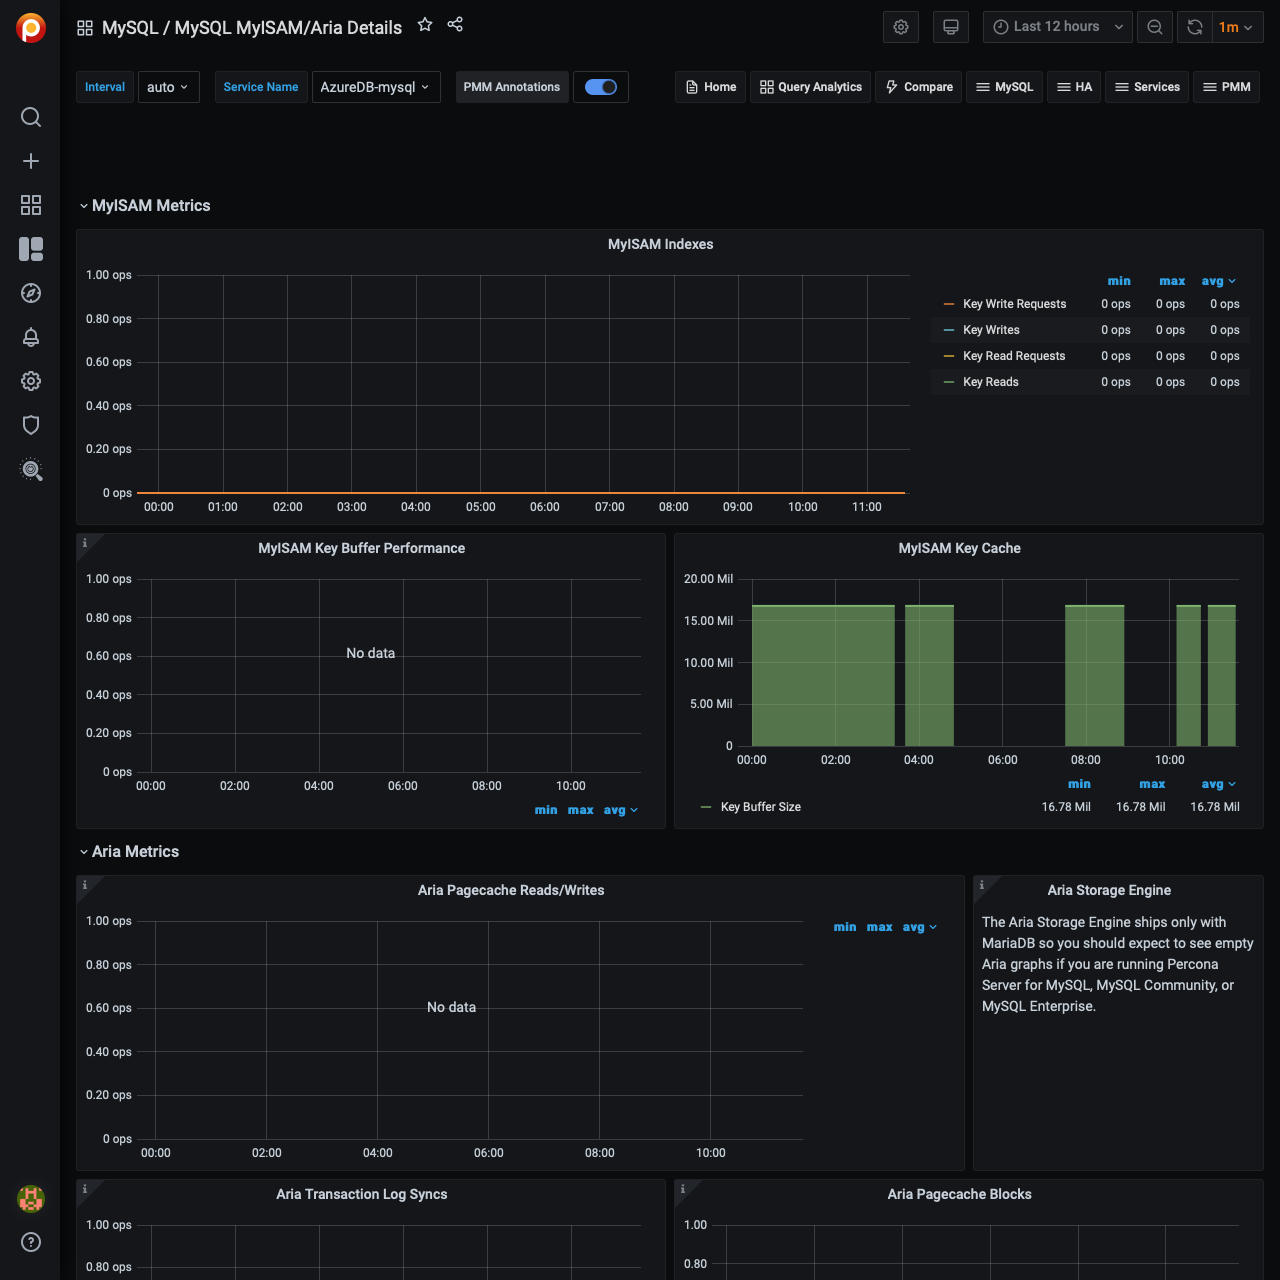Open the Service Name AzureDB-mysql dropdown

[376, 87]
